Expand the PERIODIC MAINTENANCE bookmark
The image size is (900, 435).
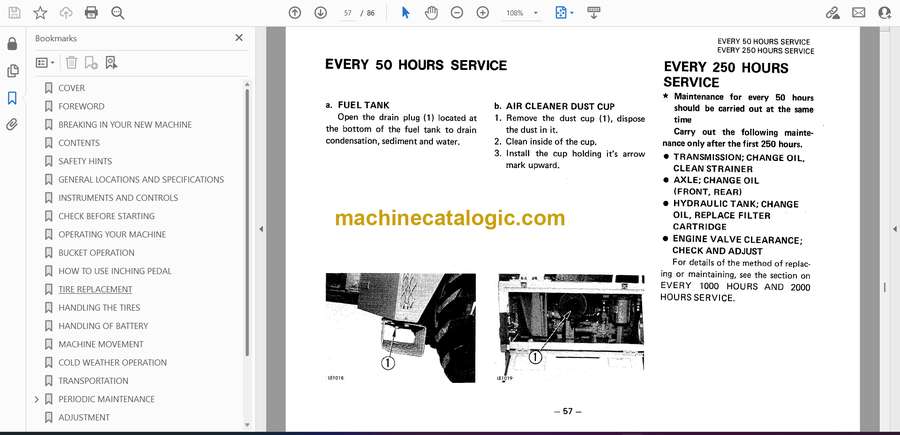(37, 399)
